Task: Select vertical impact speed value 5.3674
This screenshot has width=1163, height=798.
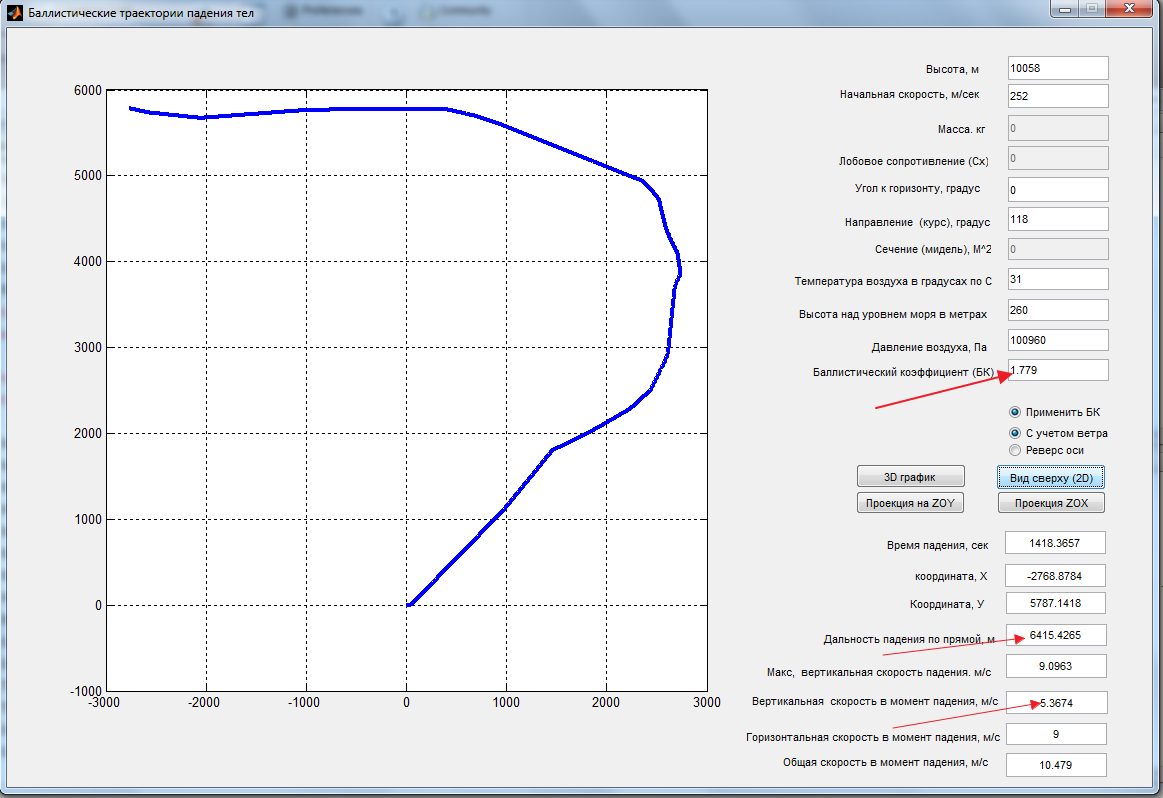Action: [x=1056, y=702]
